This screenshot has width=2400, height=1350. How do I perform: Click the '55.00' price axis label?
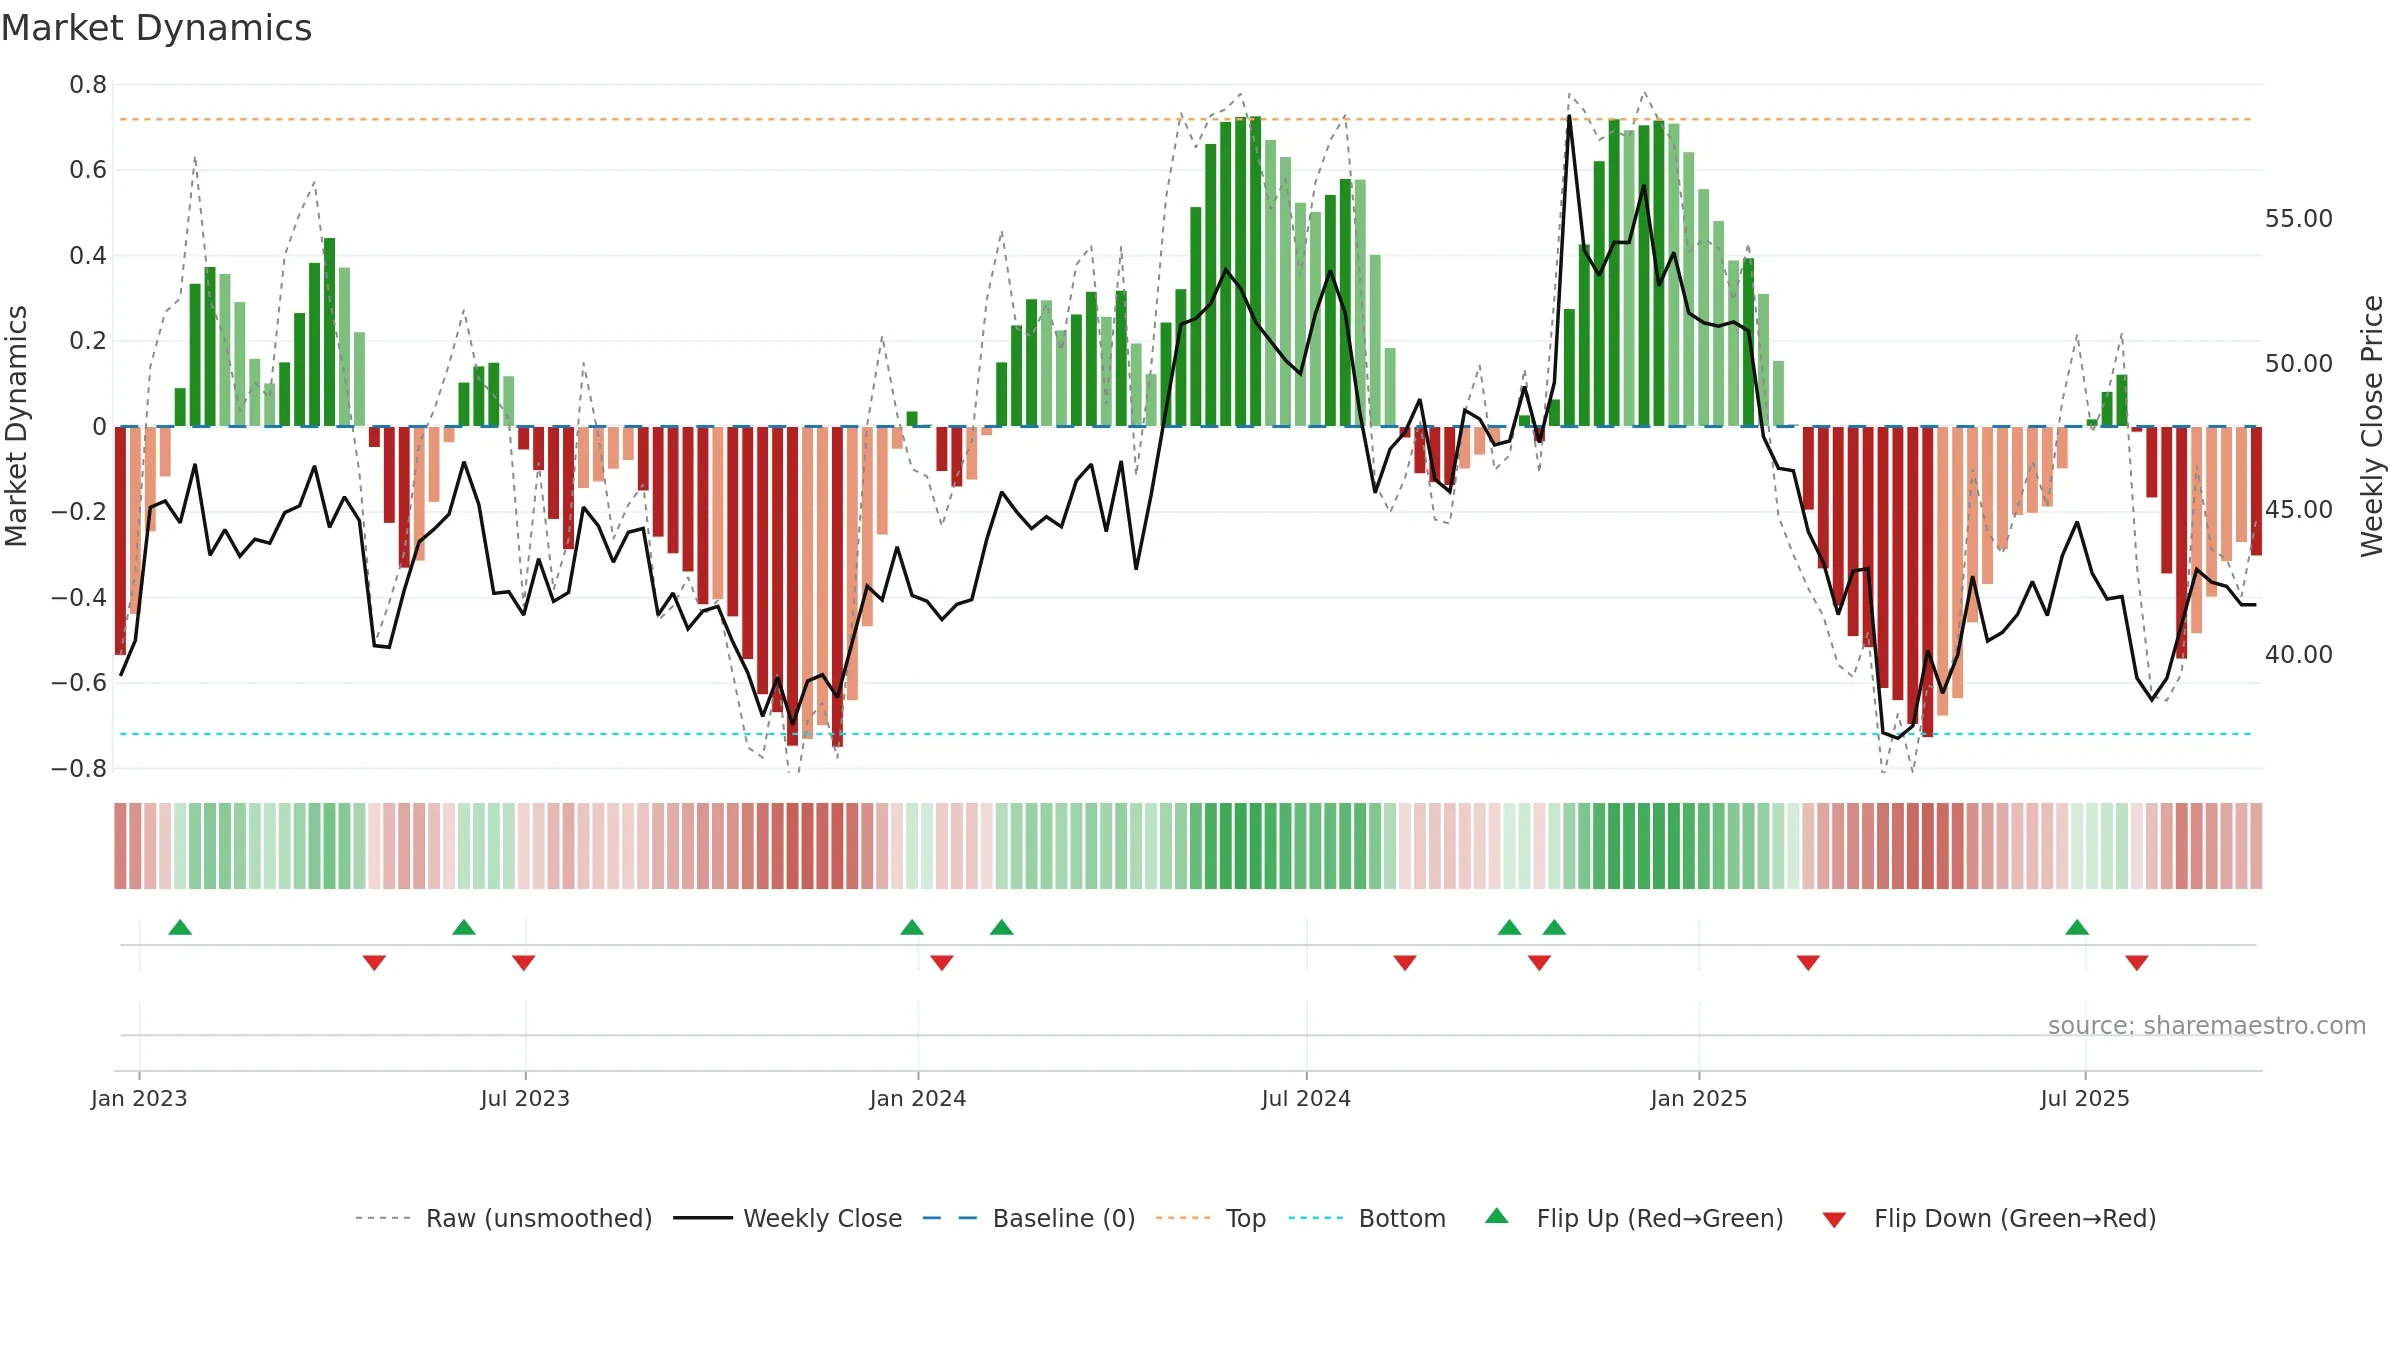[2299, 219]
